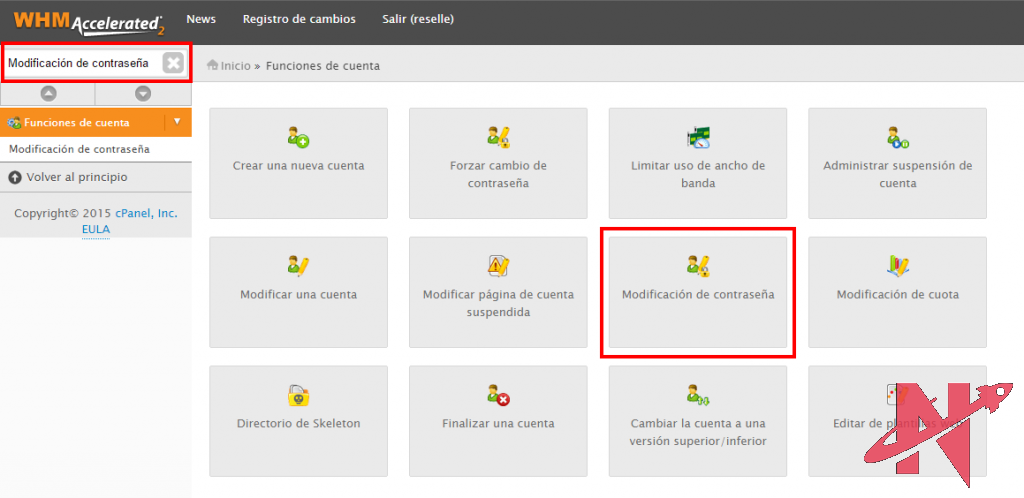Open Cambiar la cuenta a versión superior/inferior
This screenshot has width=1024, height=498.
tap(698, 395)
